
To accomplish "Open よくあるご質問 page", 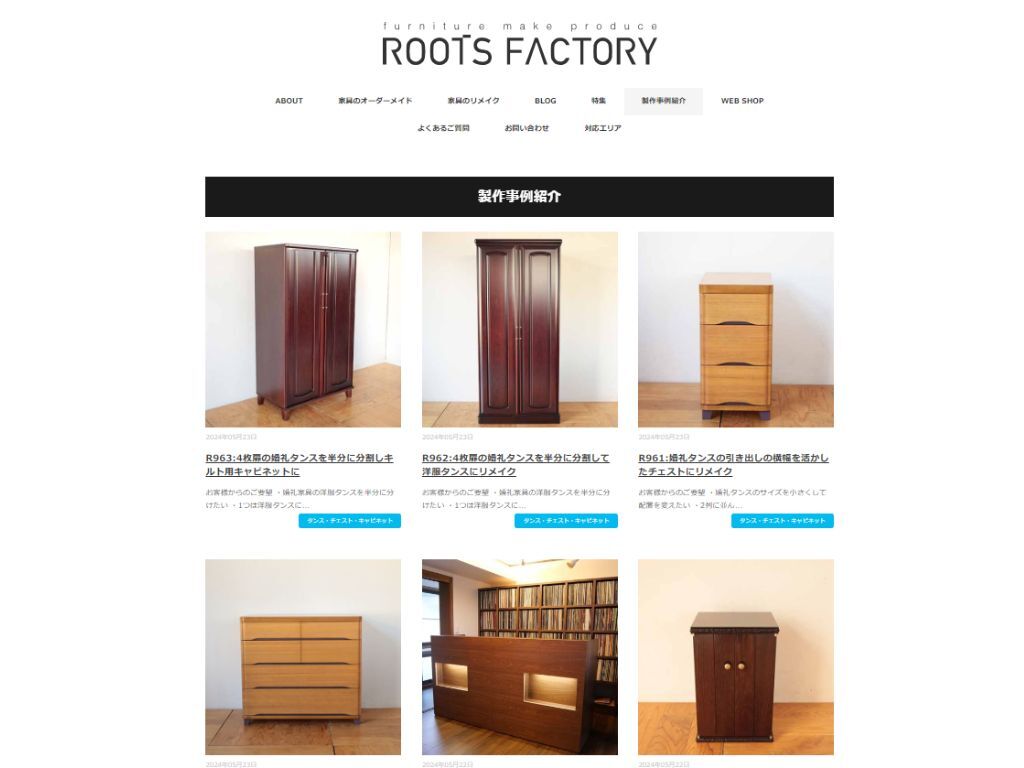I will [x=443, y=128].
